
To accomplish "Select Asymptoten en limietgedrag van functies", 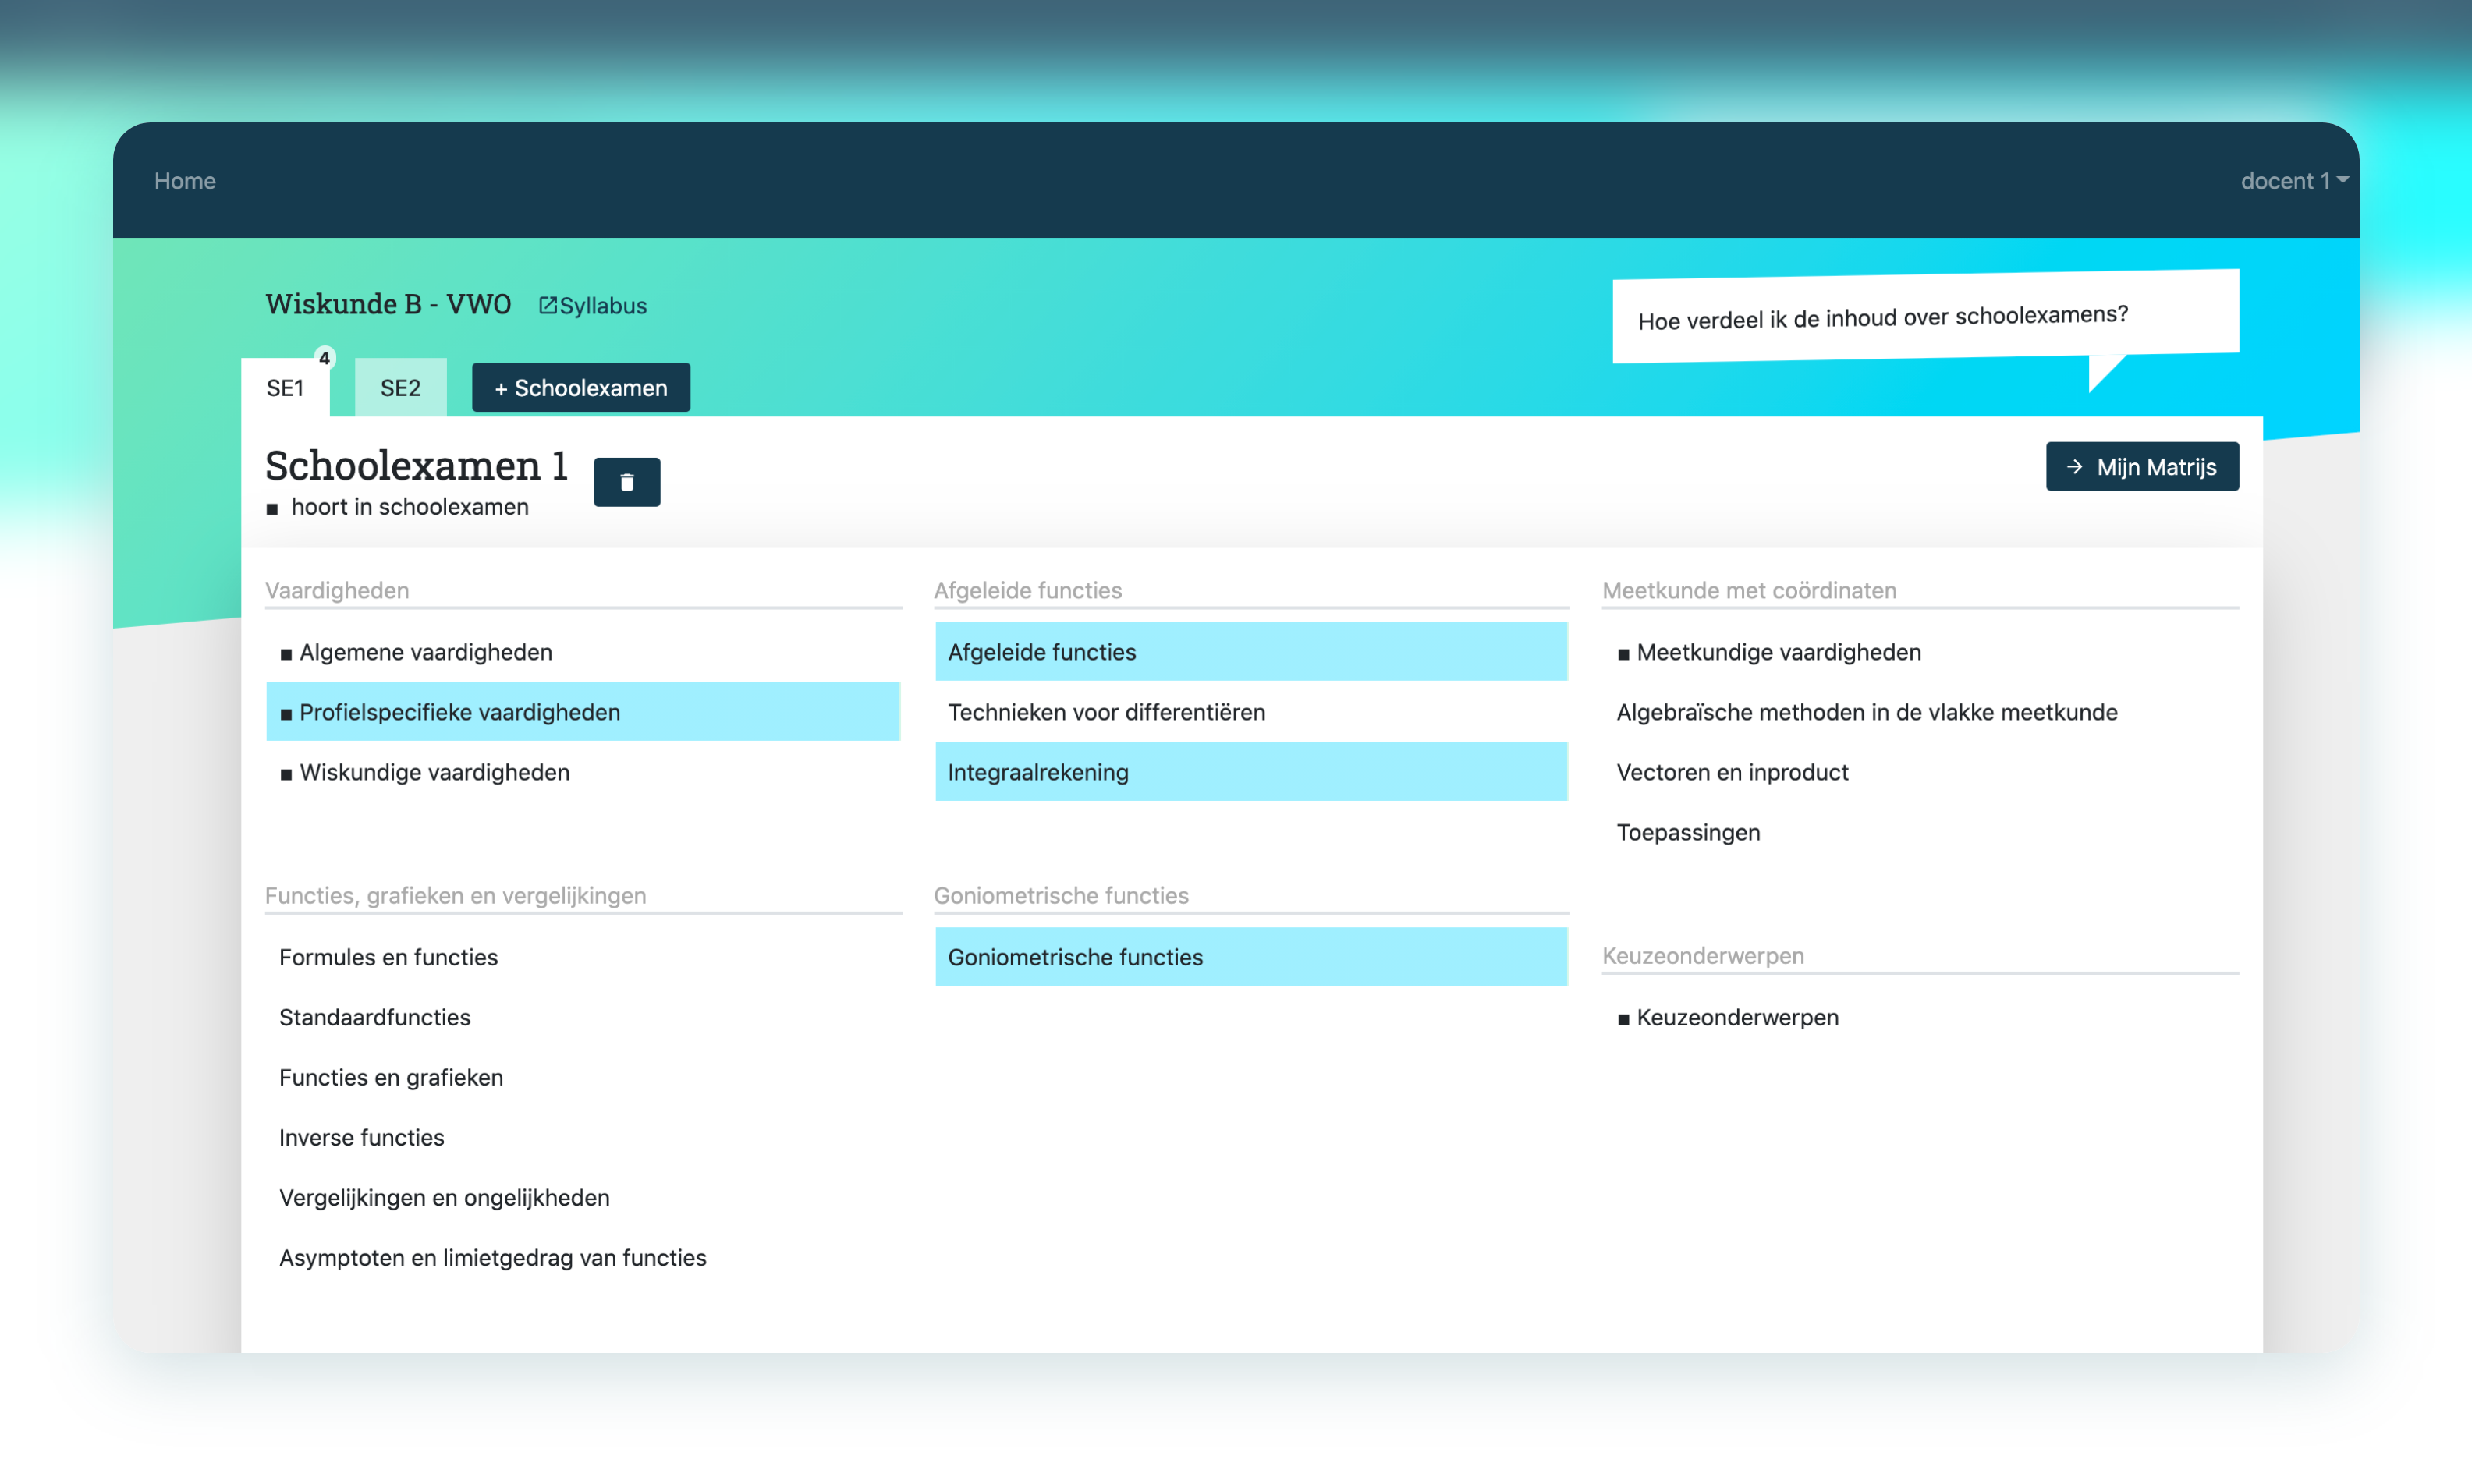I will click(492, 1257).
